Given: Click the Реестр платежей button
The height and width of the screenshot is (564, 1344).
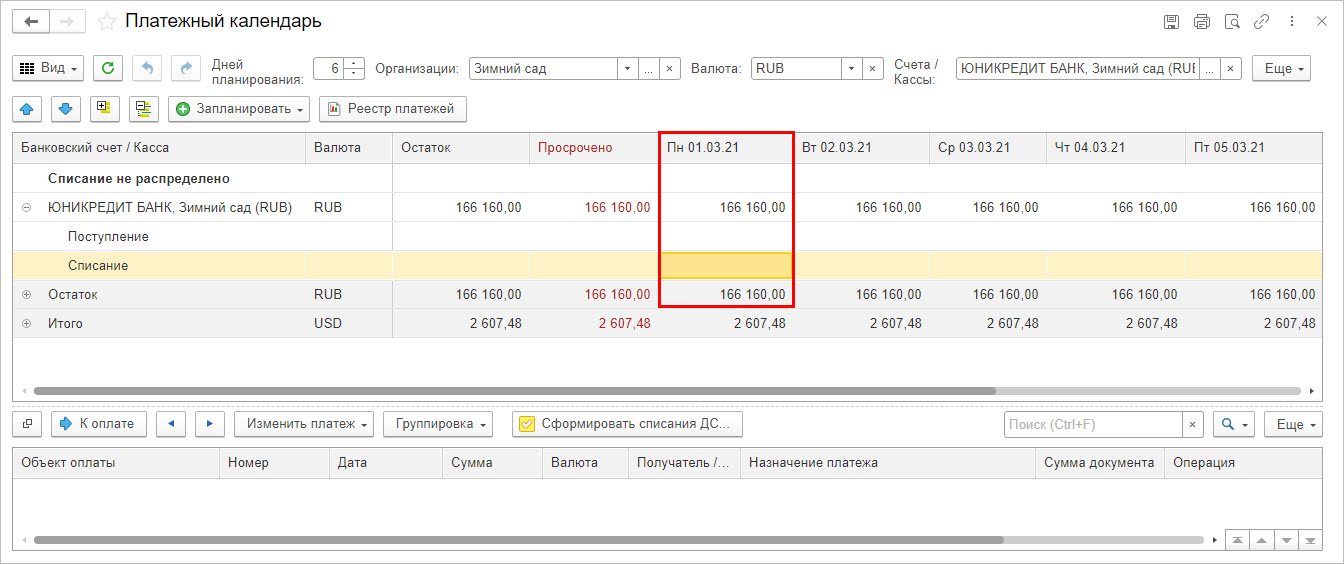Looking at the screenshot, I should click(393, 109).
